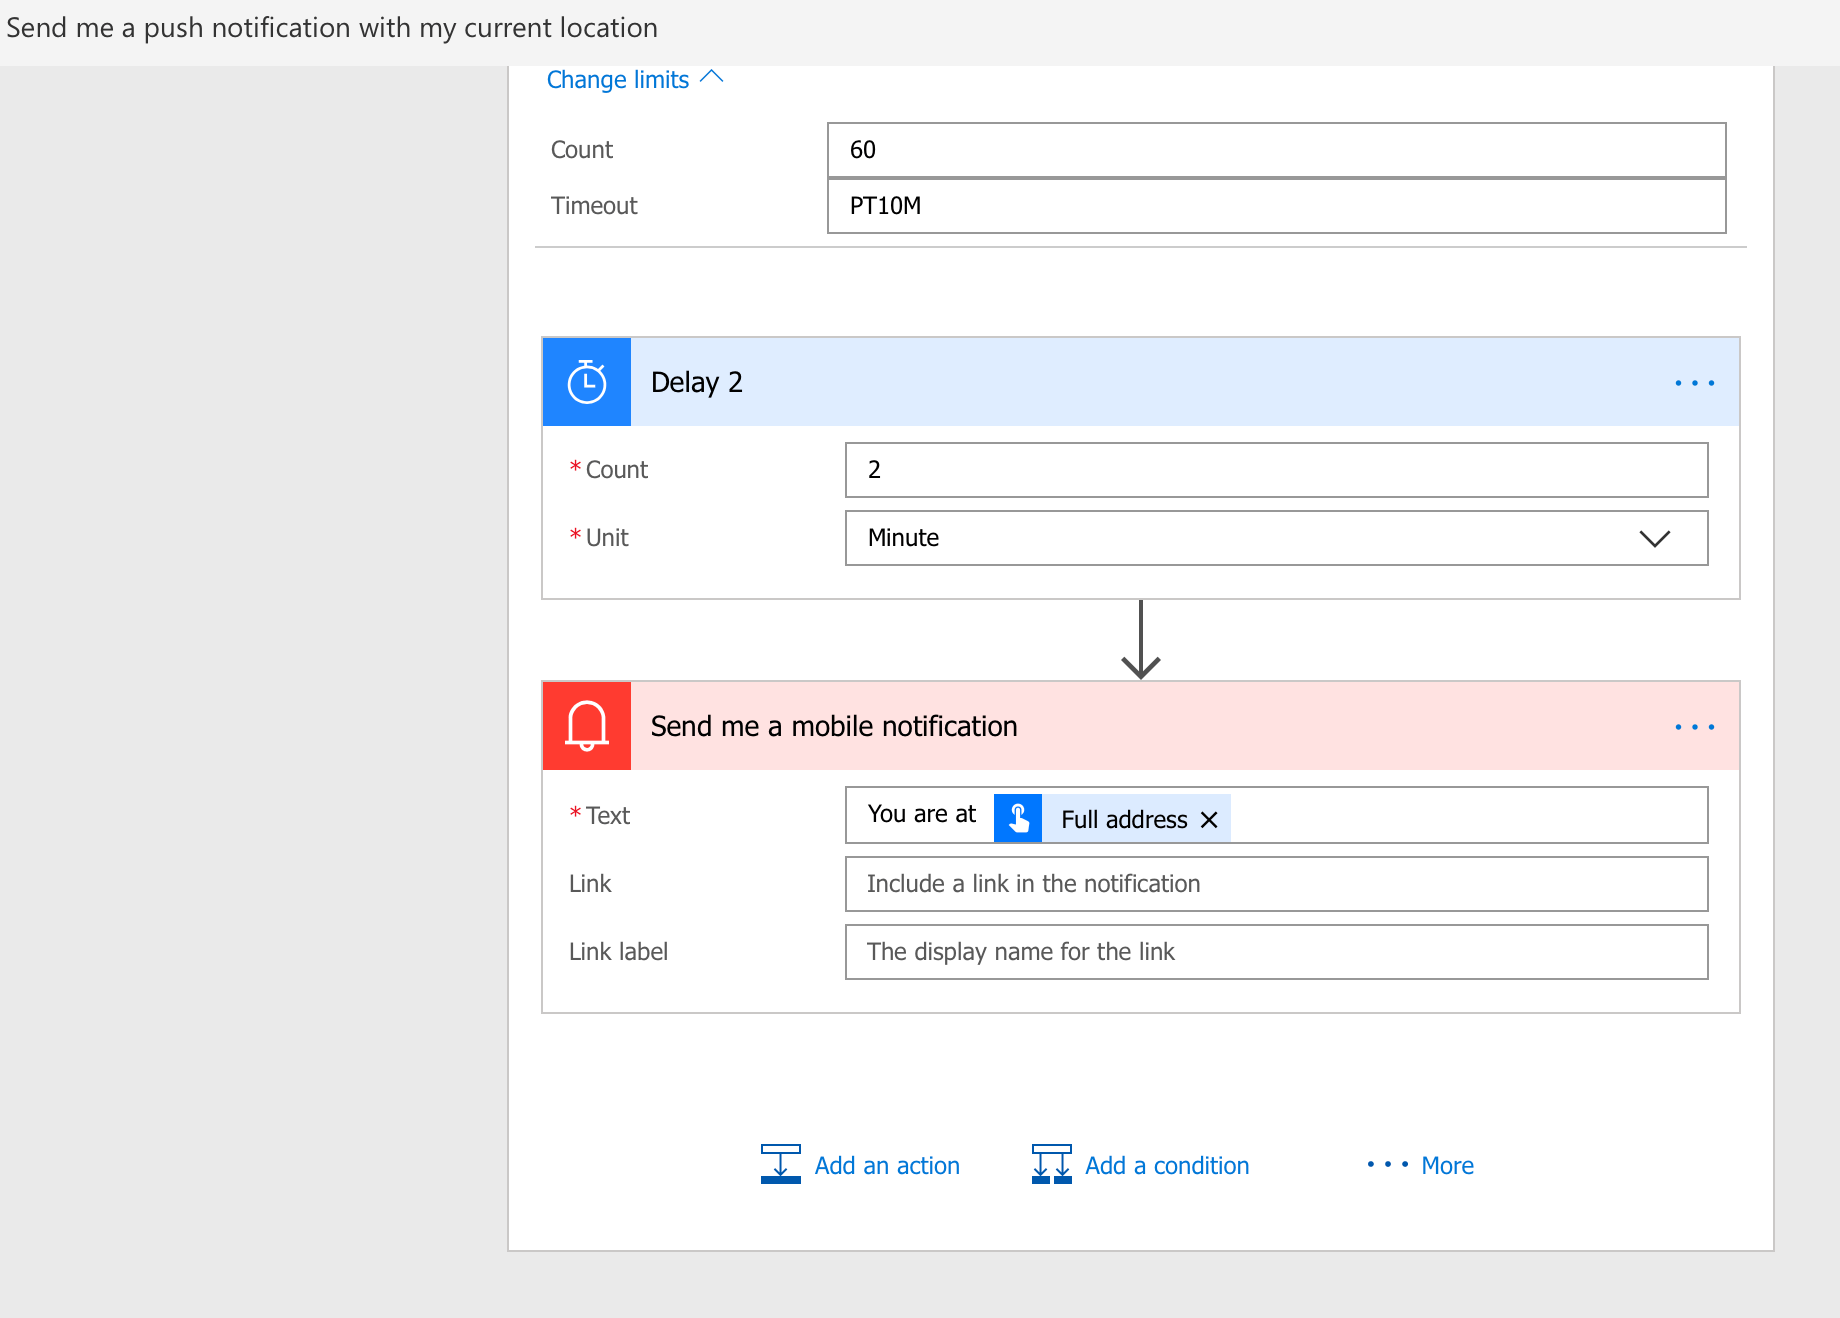Click the Full address token's trigger icon

coord(1018,819)
